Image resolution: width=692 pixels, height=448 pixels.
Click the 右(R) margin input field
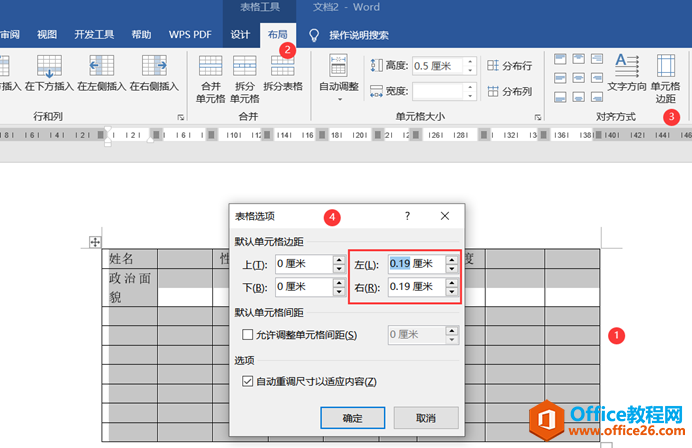[x=417, y=287]
